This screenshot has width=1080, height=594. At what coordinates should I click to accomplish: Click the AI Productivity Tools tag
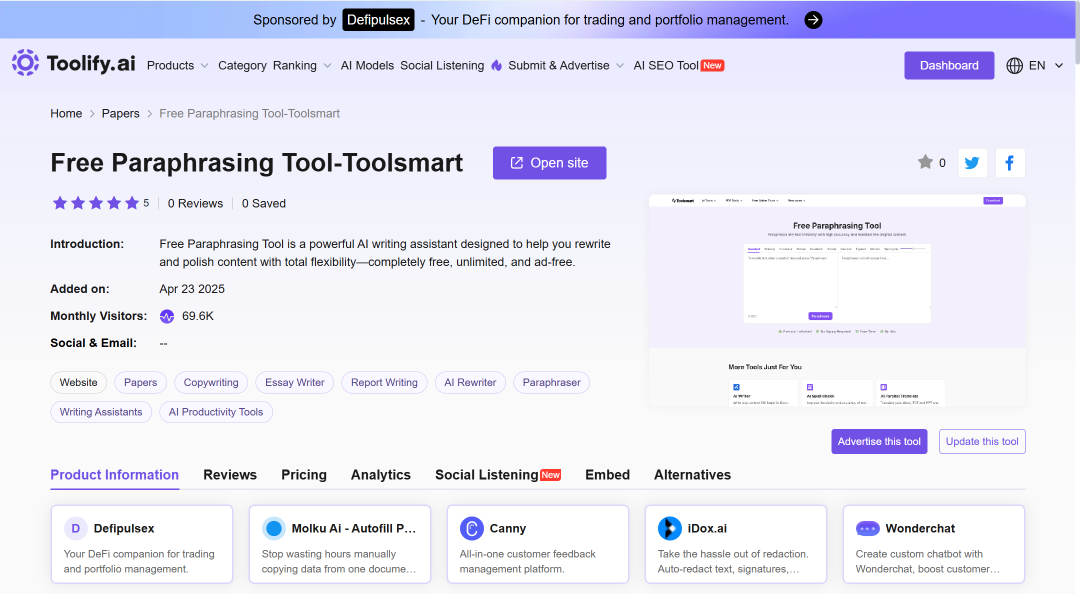pyautogui.click(x=216, y=412)
